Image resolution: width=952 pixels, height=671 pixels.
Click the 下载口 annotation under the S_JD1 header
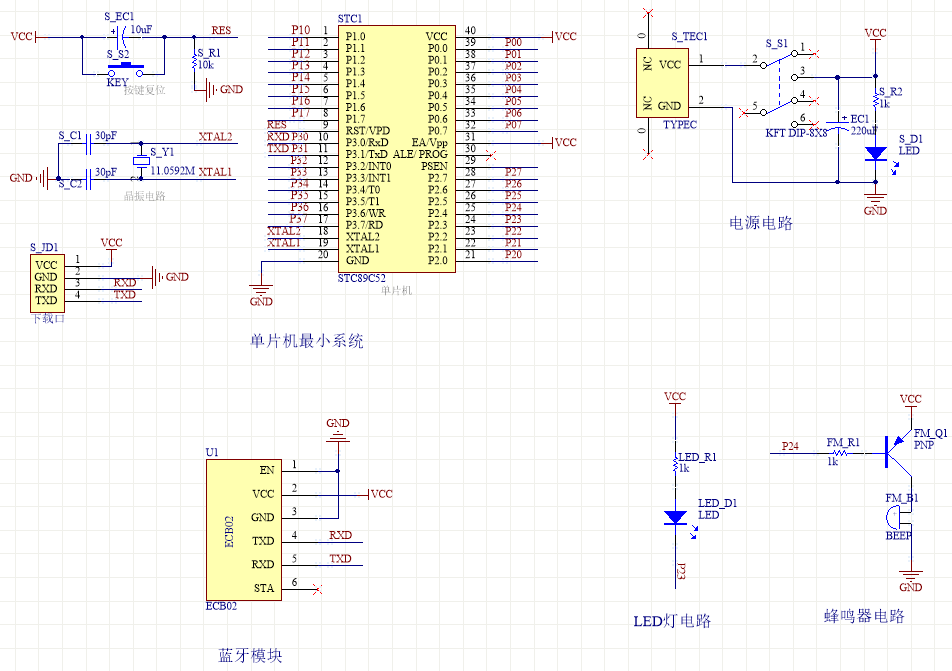coord(48,318)
